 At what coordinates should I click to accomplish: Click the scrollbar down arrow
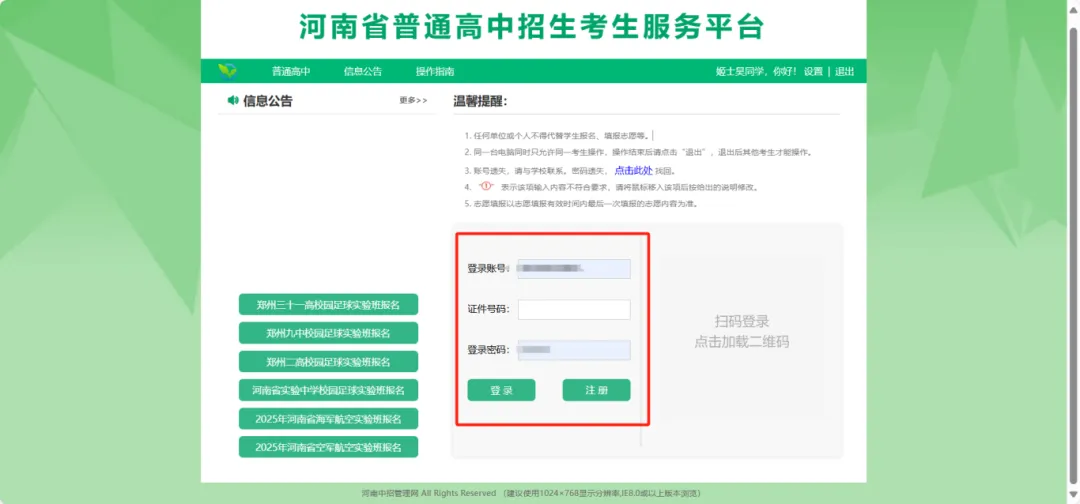pos(1072,494)
